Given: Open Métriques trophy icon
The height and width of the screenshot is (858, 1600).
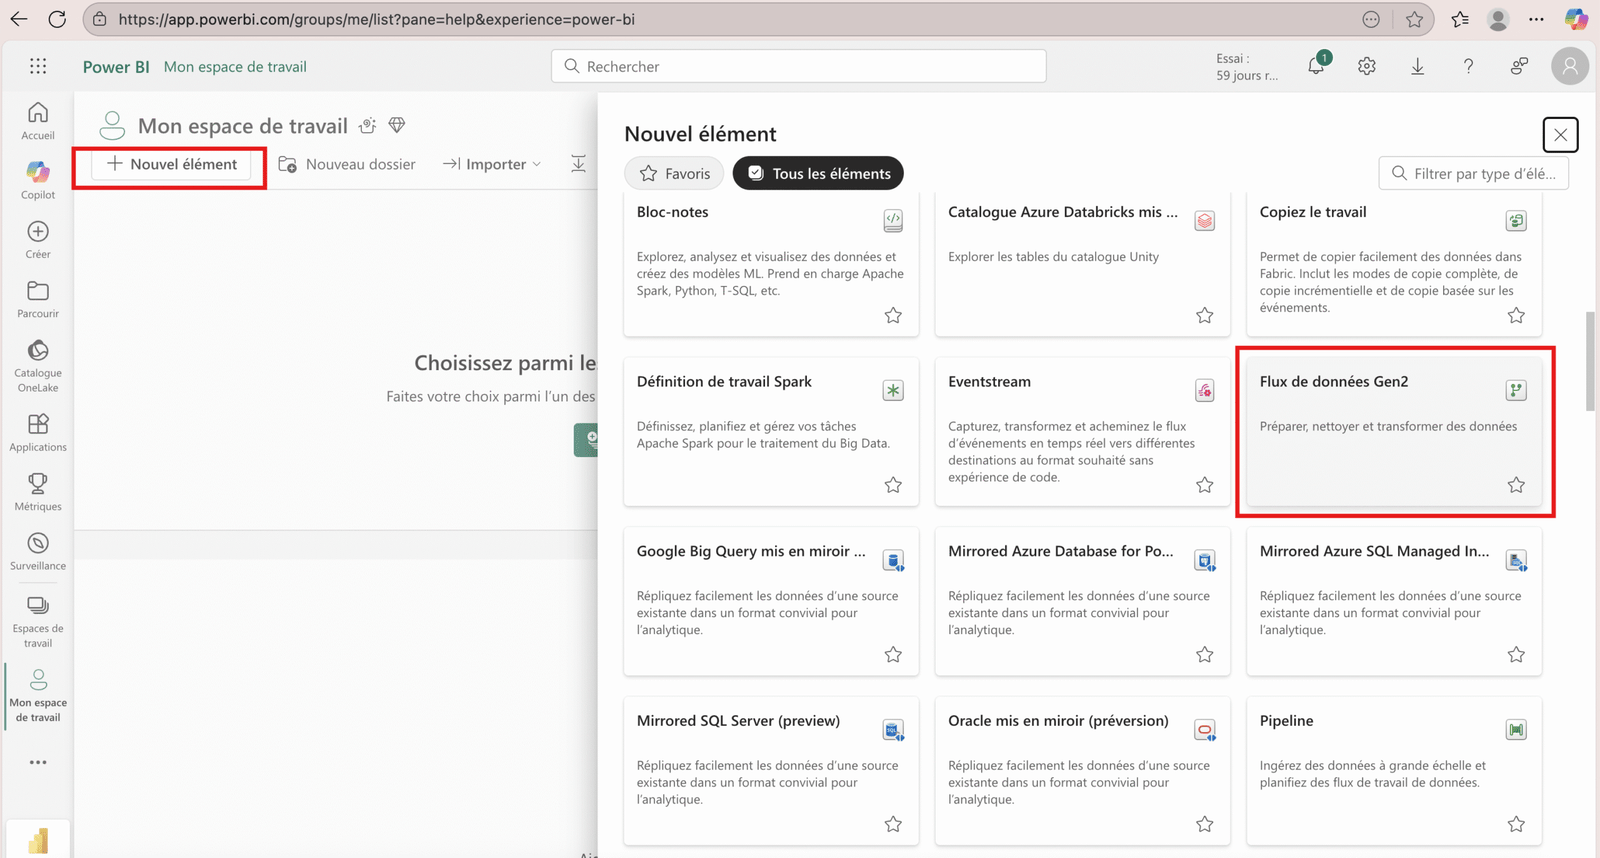Looking at the screenshot, I should pyautogui.click(x=38, y=483).
